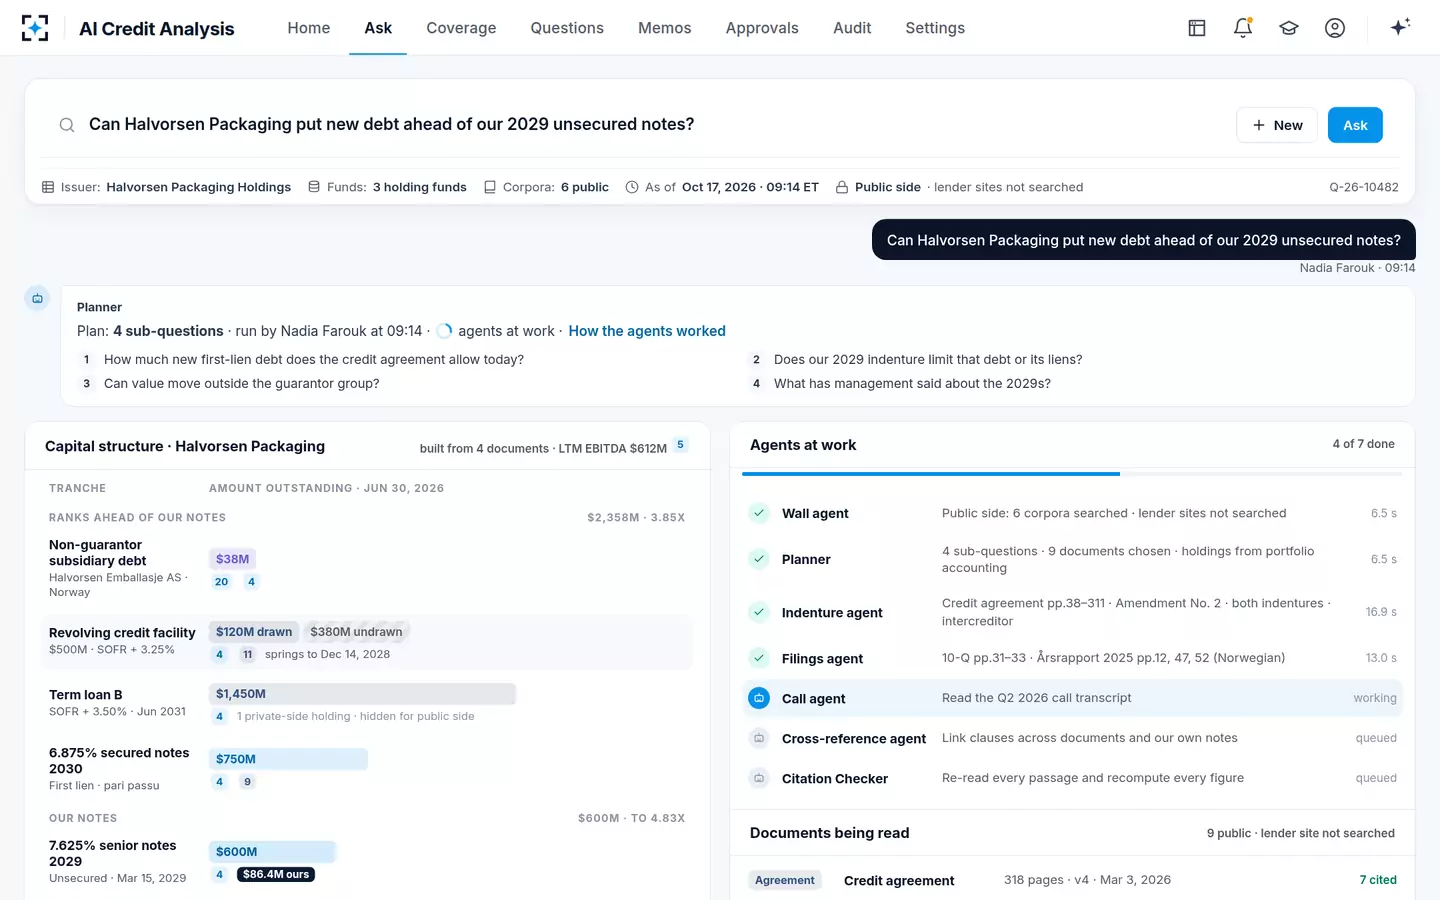1440x900 pixels.
Task: Click the 'Corpora: 6 public' chip
Action: (x=546, y=187)
